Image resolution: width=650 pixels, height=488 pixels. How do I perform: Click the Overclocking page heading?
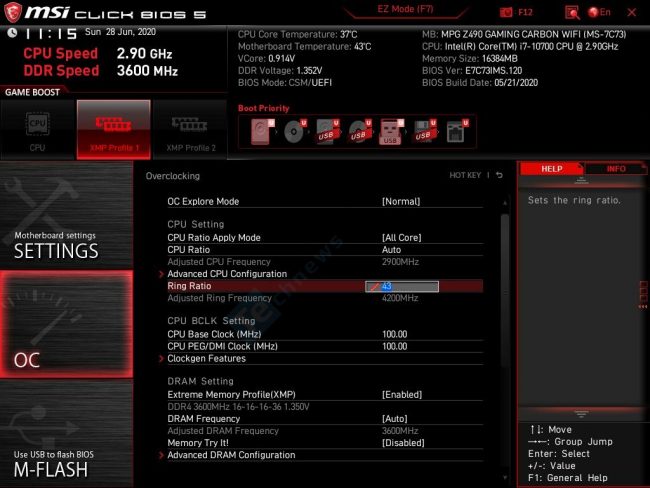tap(172, 176)
